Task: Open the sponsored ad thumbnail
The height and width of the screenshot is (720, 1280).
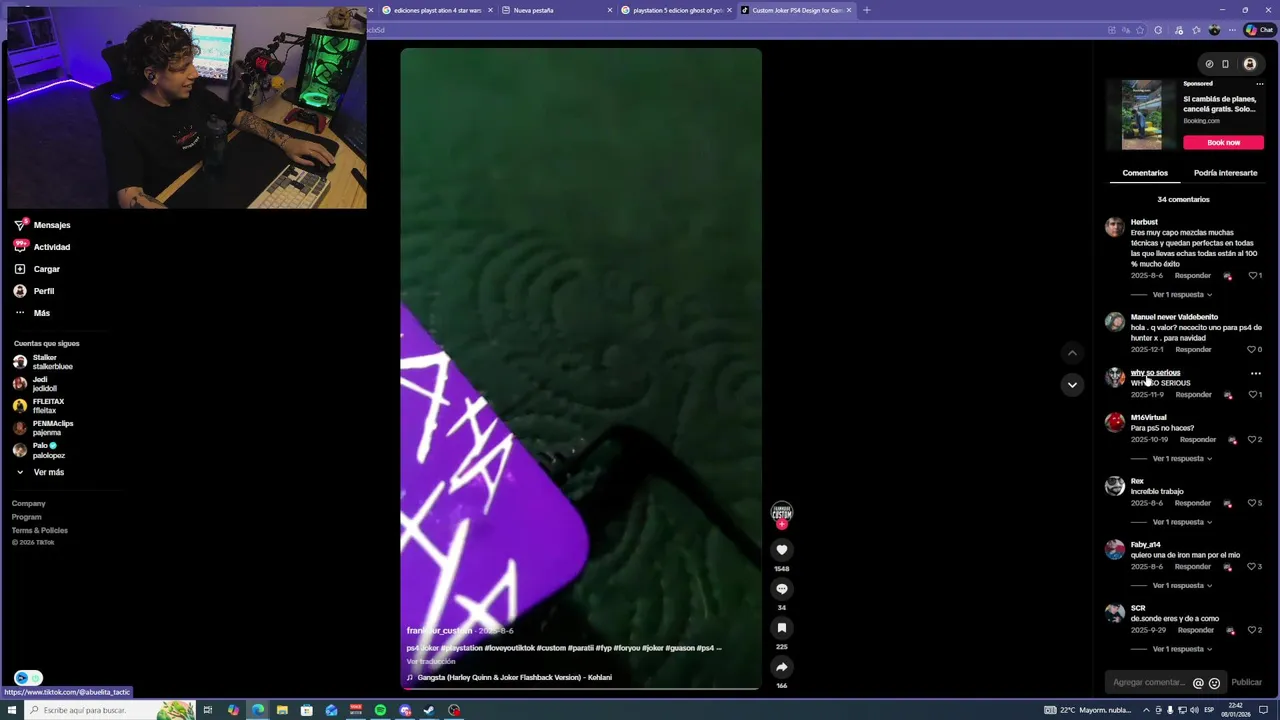Action: (1141, 115)
